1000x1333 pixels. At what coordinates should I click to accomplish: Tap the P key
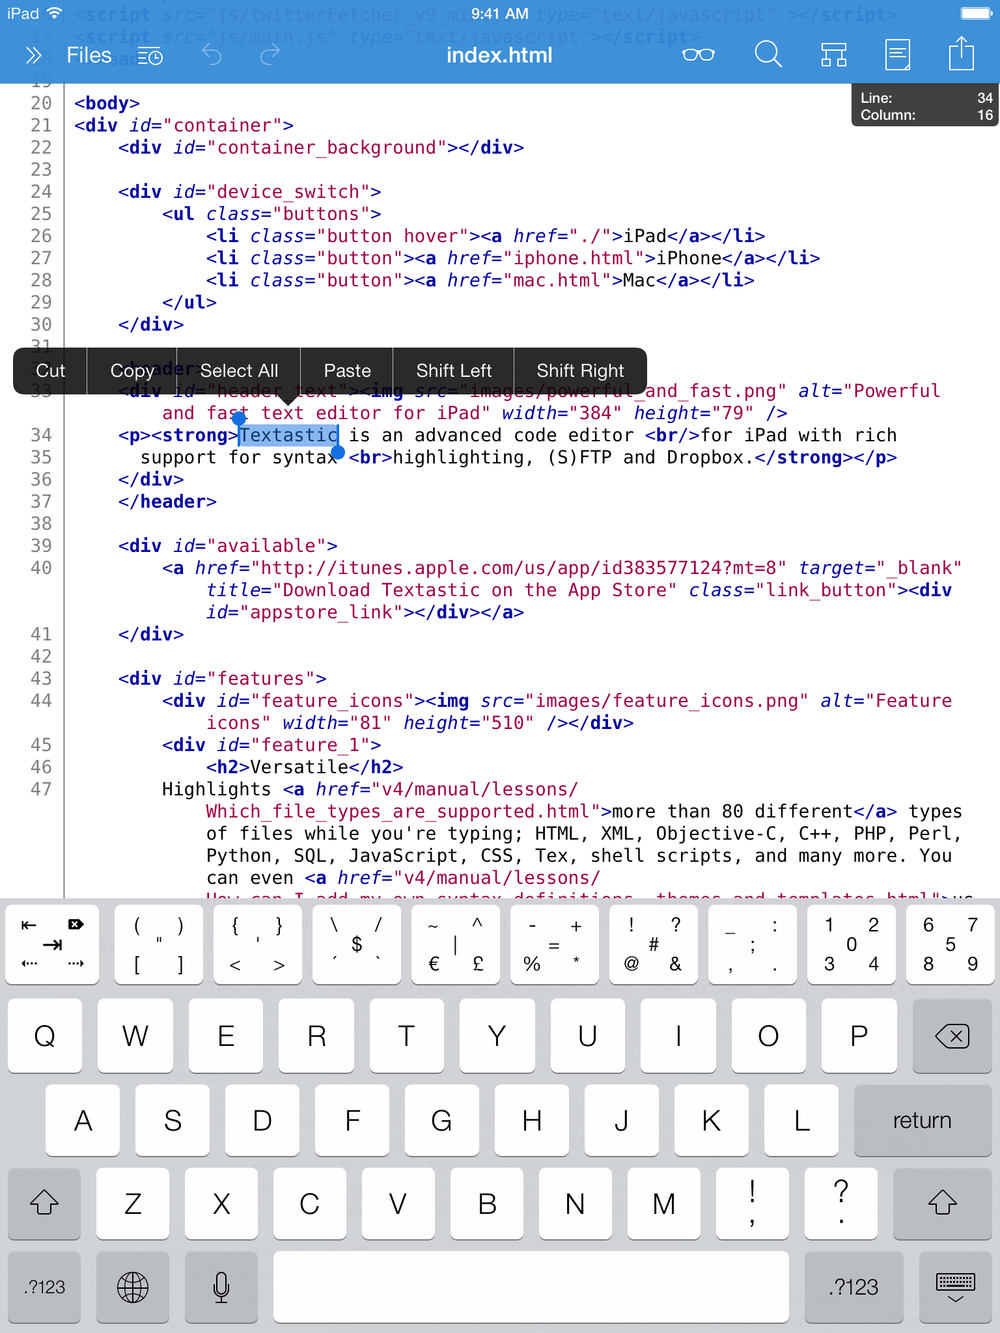pyautogui.click(x=858, y=1036)
